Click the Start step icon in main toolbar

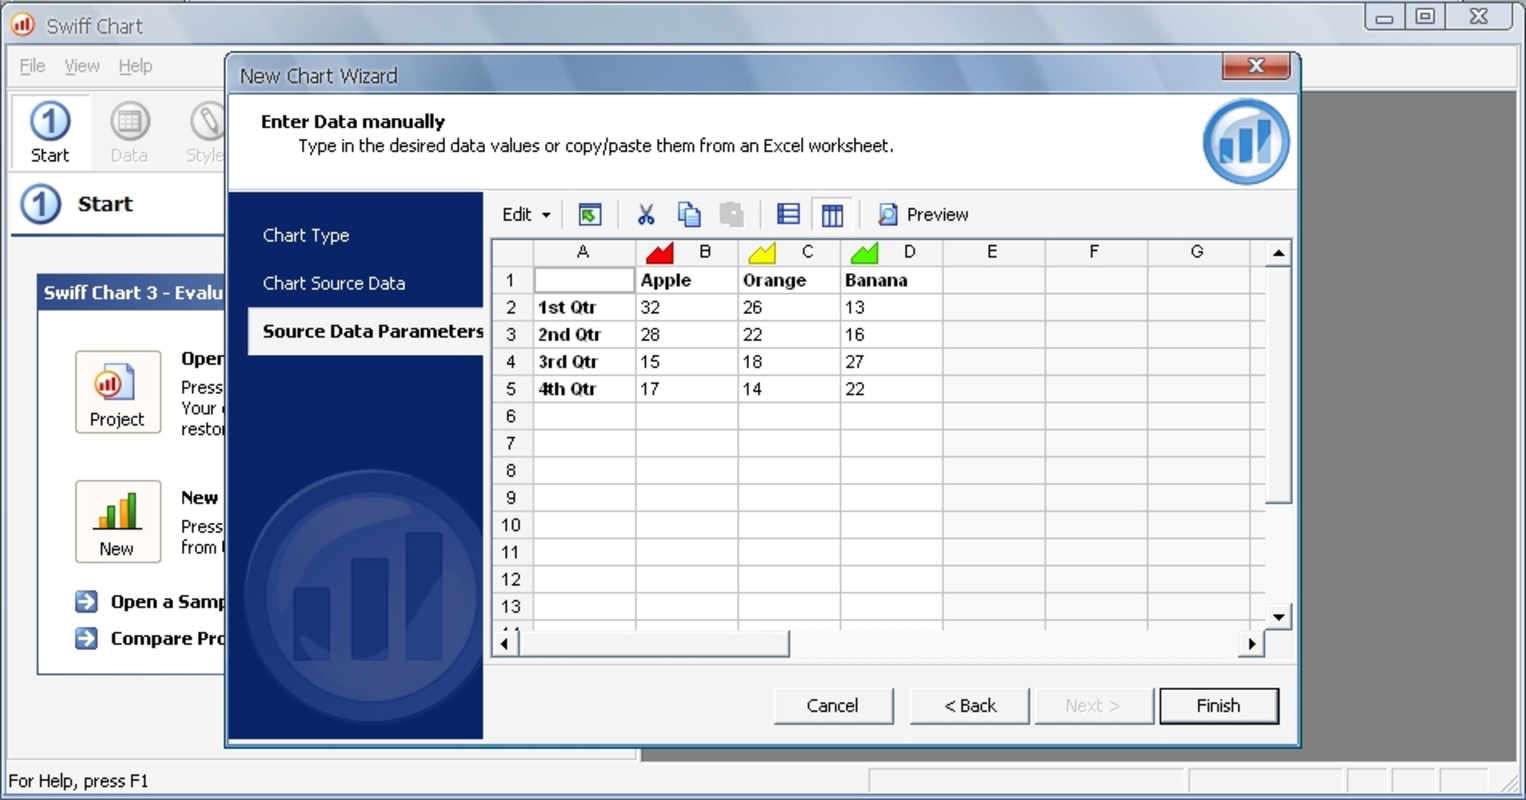click(x=50, y=132)
